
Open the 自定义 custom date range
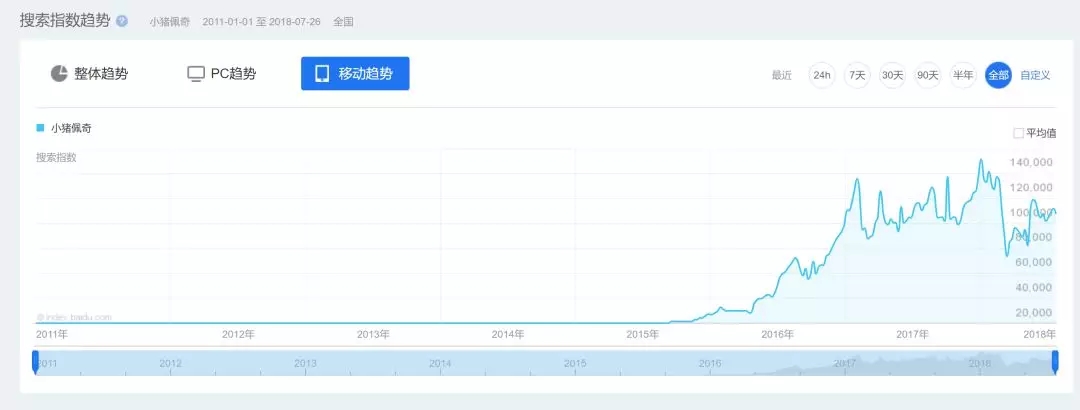tap(1035, 75)
